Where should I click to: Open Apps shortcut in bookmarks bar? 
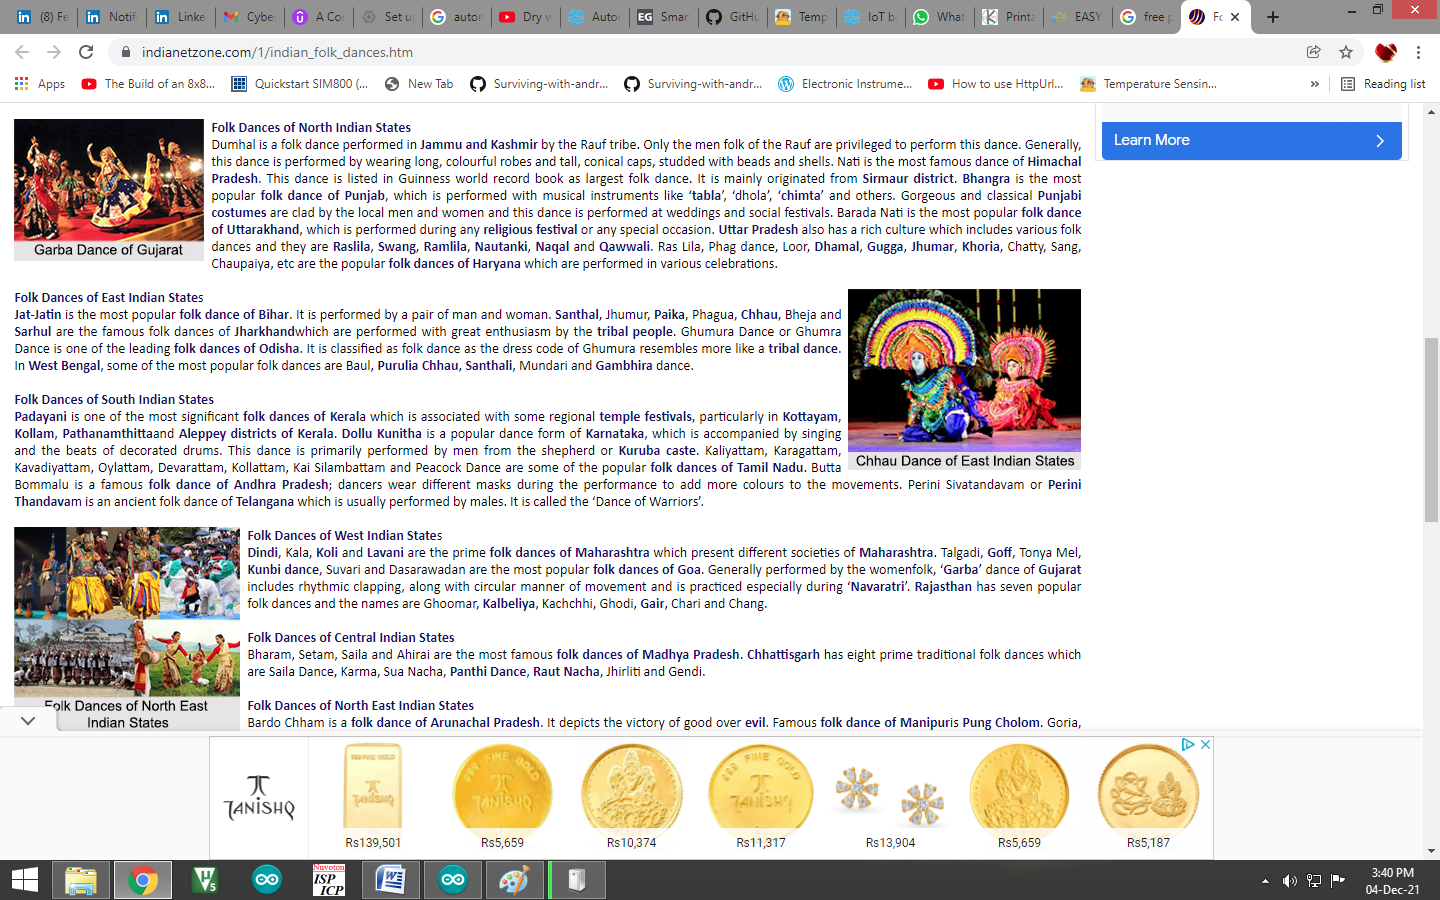pyautogui.click(x=40, y=84)
